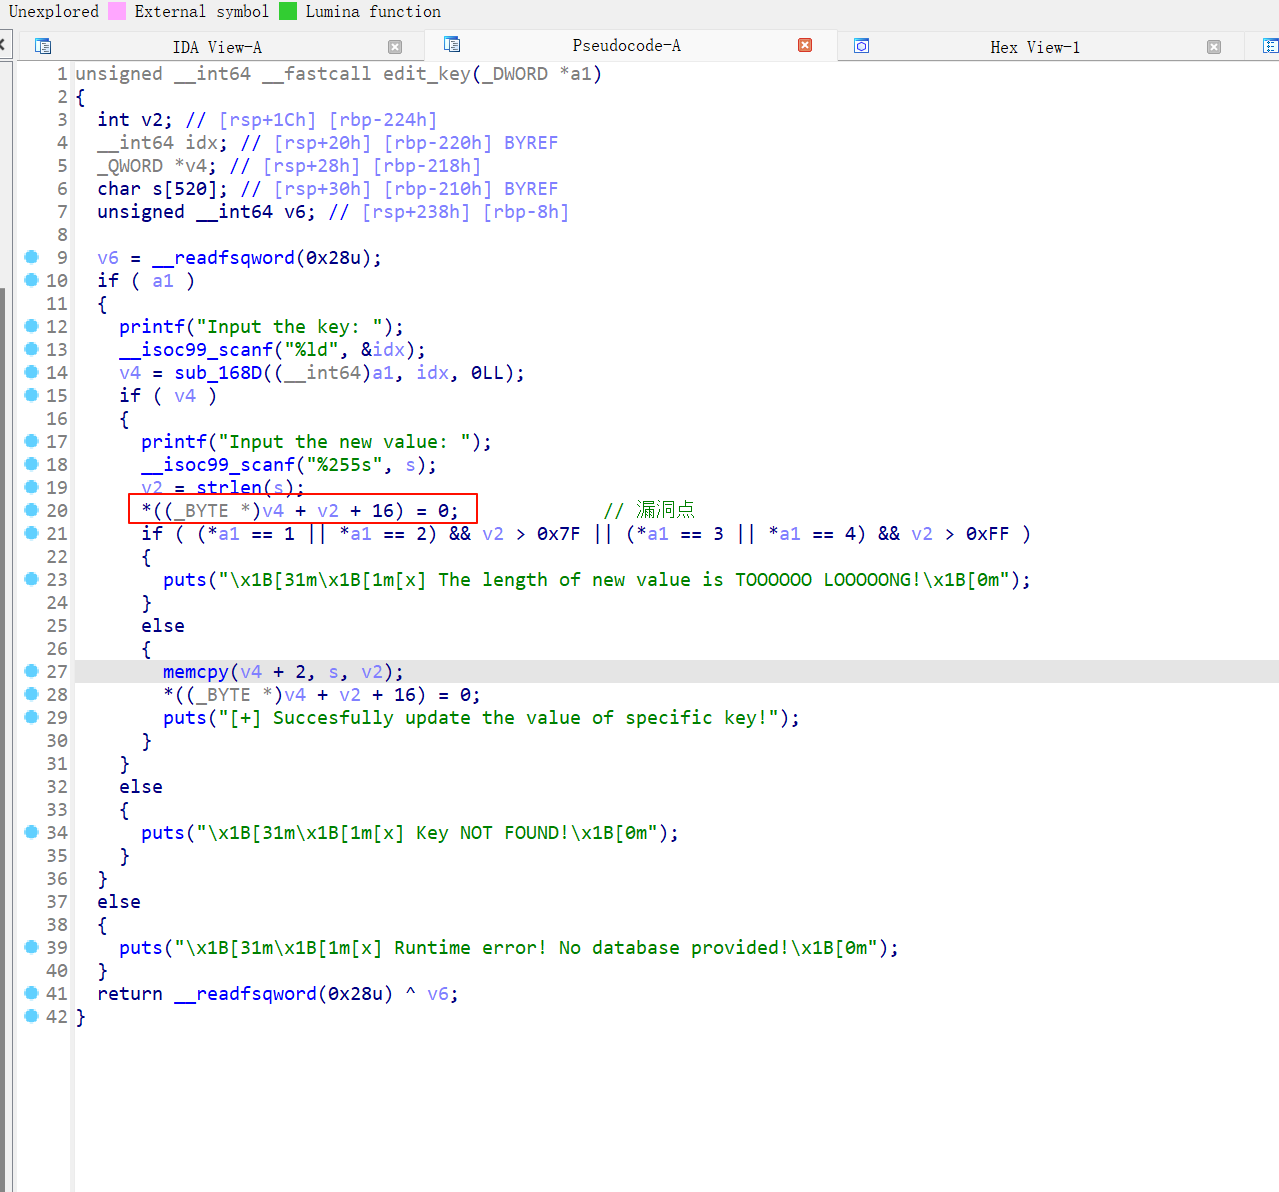Click the pink External symbol legend swatch
The image size is (1279, 1192).
click(x=117, y=11)
